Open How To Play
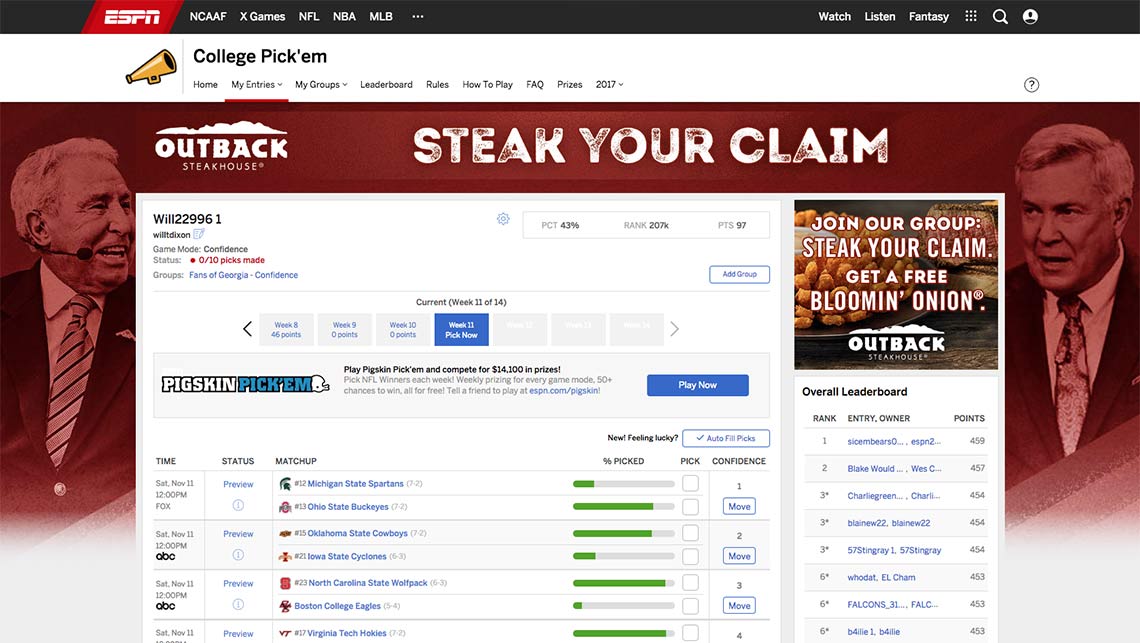Viewport: 1140px width, 643px height. point(487,84)
